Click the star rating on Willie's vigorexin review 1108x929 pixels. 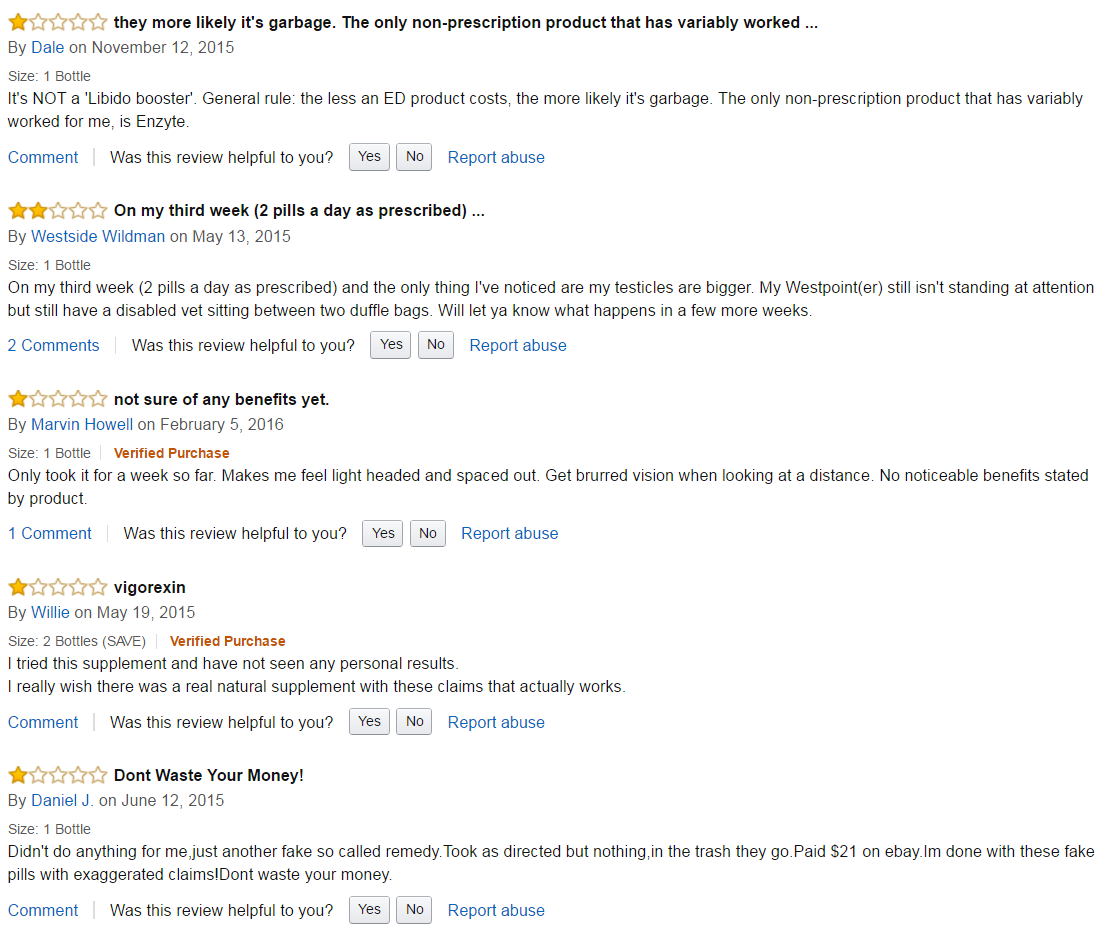click(57, 587)
